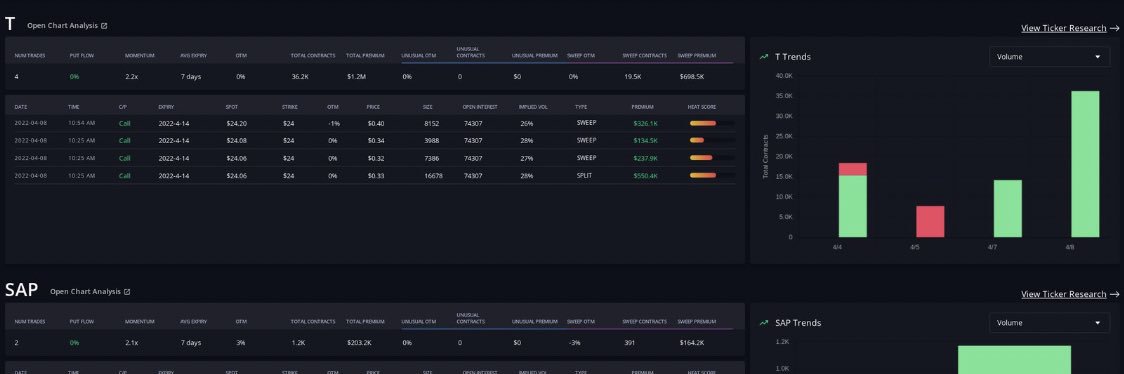Click the 26% implied vol cell
Screen dimensions: 1124x374
click(x=527, y=123)
